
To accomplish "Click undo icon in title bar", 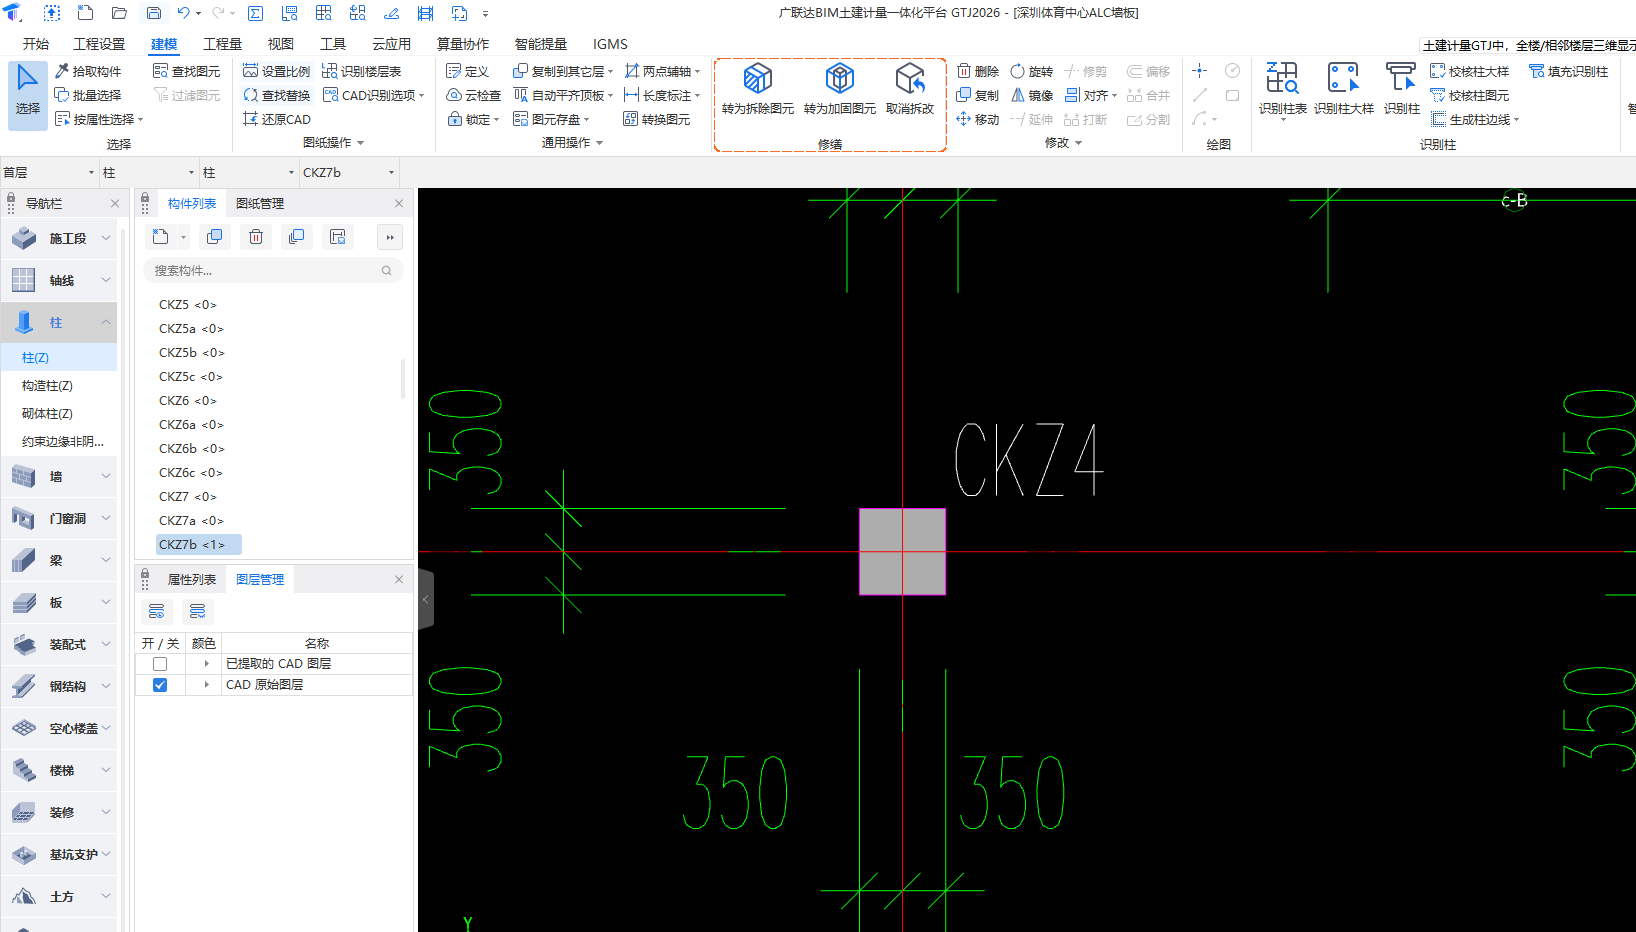I will (183, 13).
